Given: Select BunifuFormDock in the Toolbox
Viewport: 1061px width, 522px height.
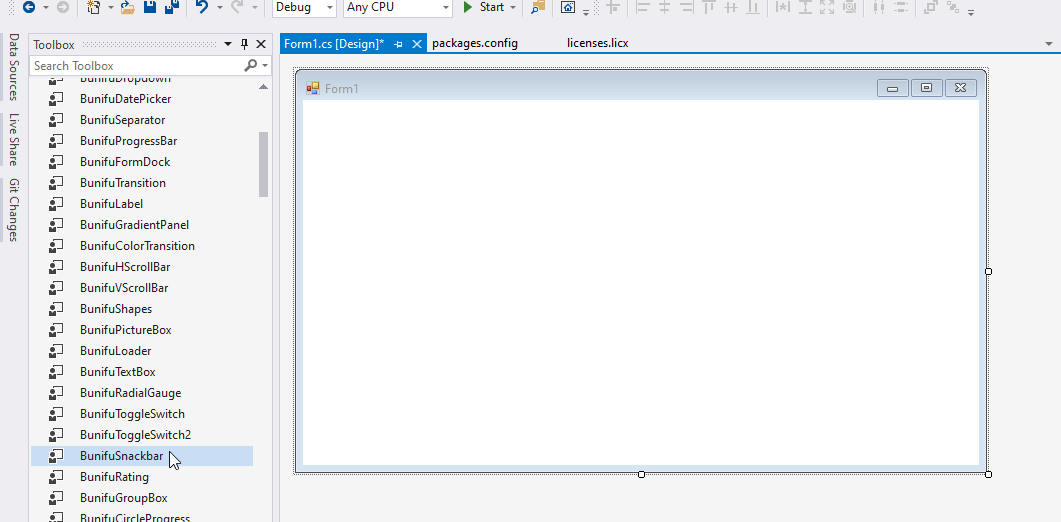Looking at the screenshot, I should tap(142, 162).
